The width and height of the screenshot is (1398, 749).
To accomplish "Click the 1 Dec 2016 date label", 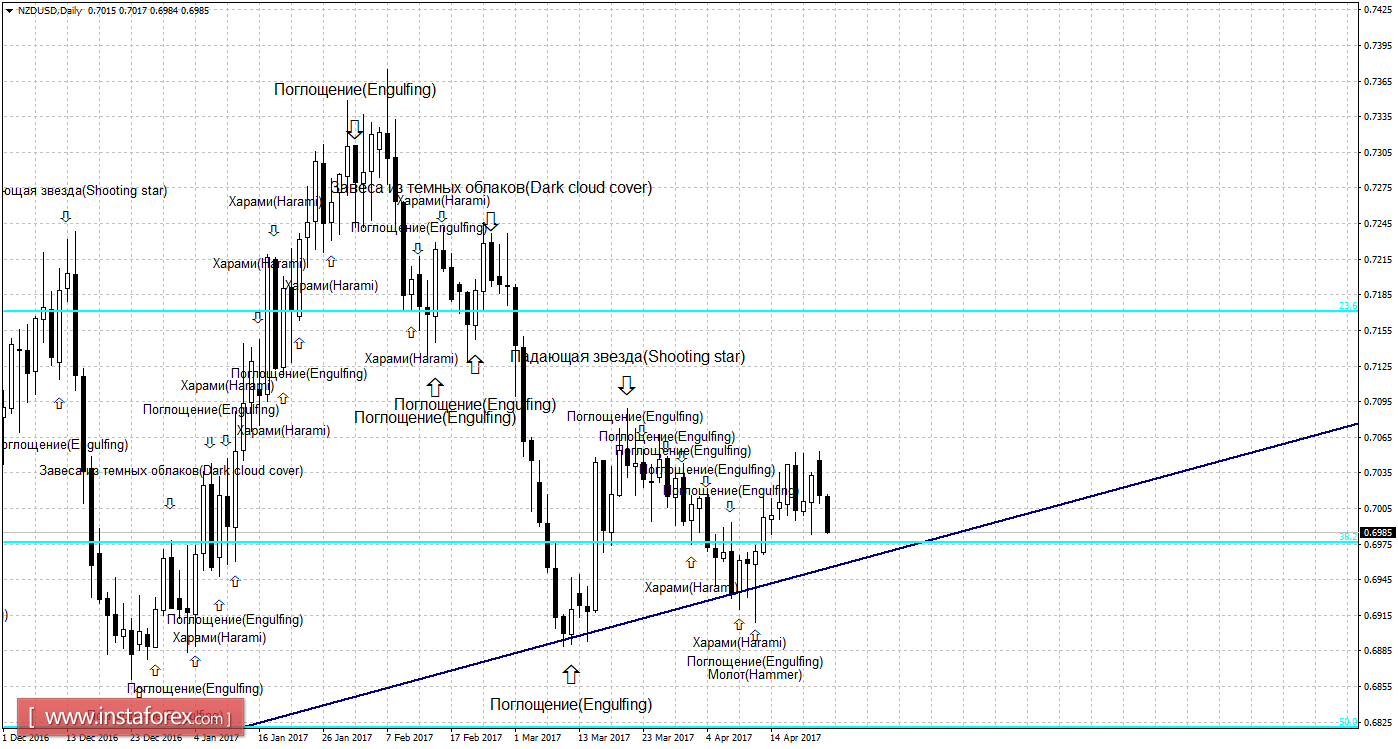I will [x=25, y=738].
